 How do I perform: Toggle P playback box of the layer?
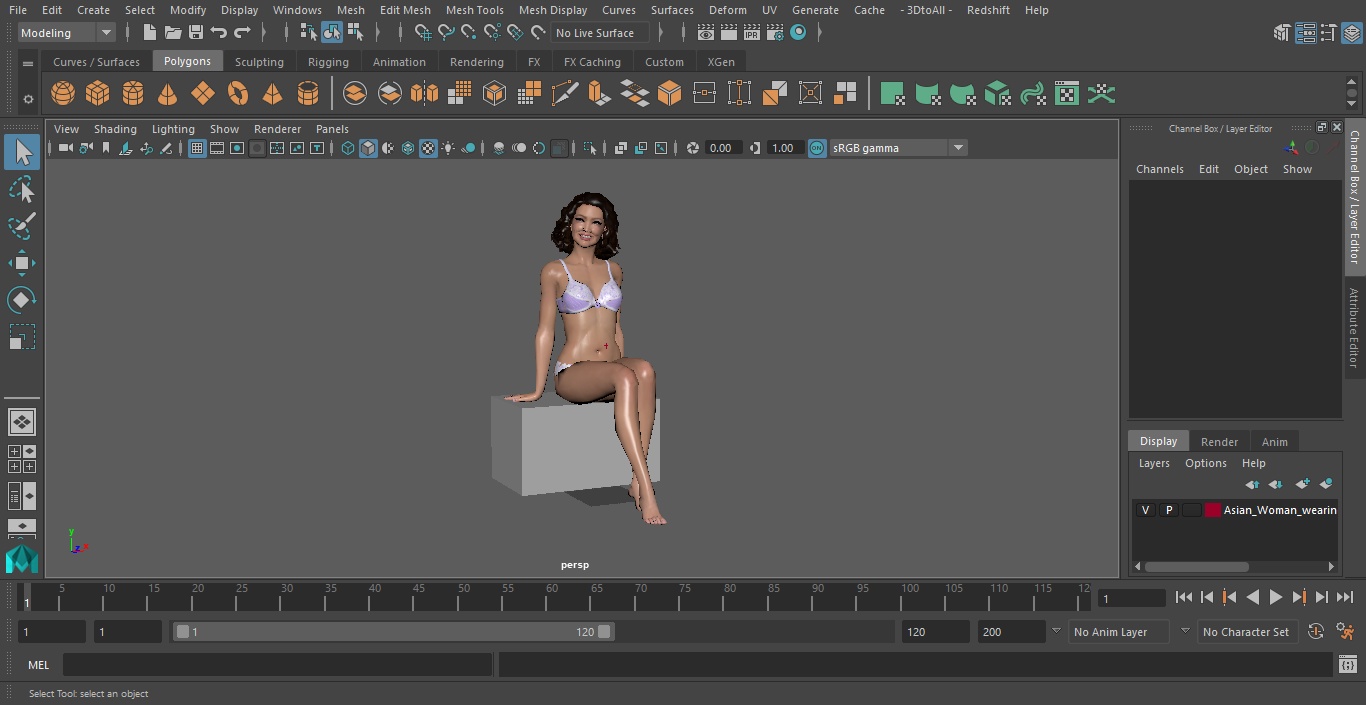[1169, 510]
